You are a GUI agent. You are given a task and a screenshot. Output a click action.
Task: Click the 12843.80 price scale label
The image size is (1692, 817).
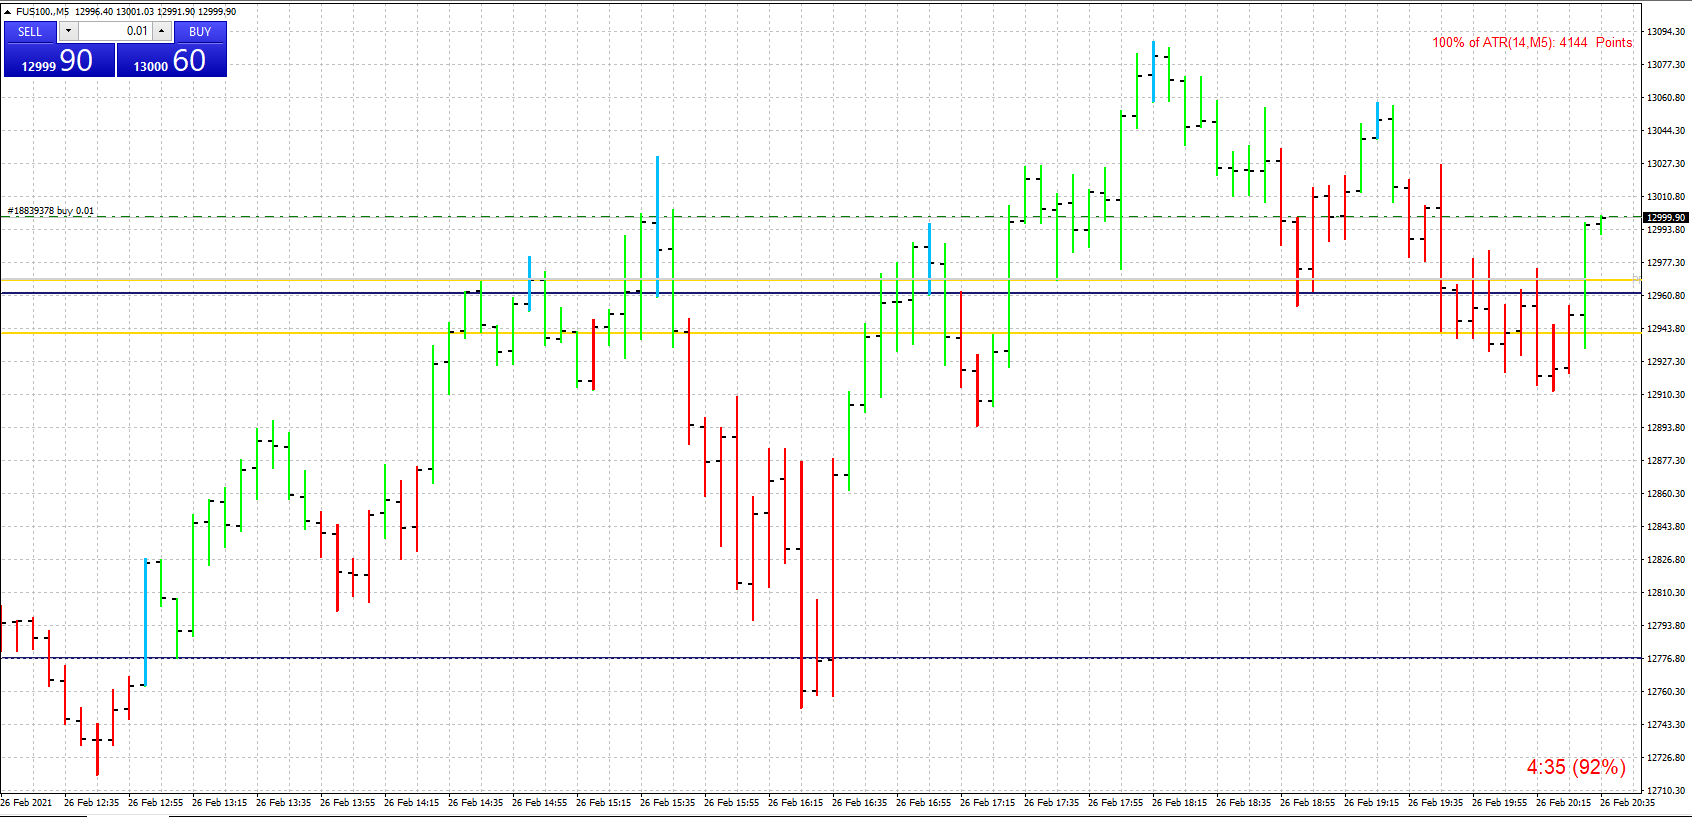click(x=1666, y=527)
